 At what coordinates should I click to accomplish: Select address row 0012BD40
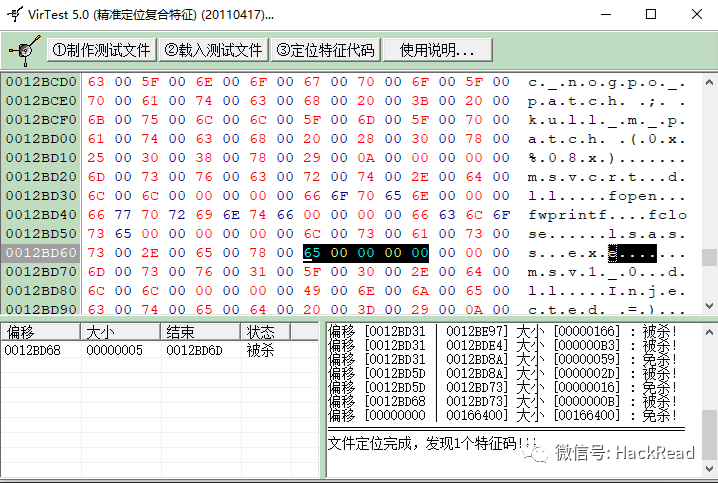(41, 215)
